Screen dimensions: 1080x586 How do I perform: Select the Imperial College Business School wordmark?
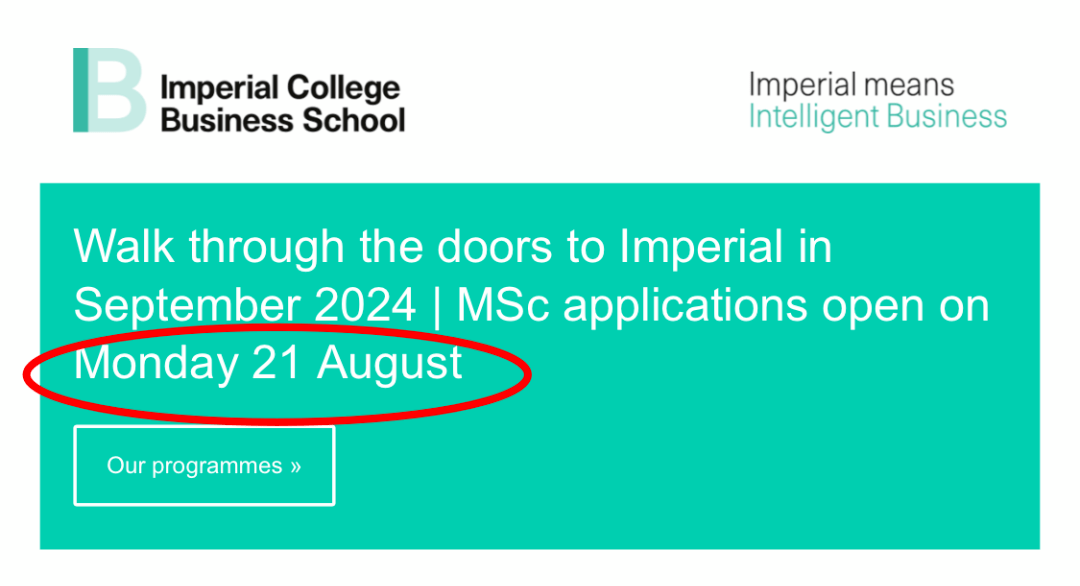pos(282,104)
